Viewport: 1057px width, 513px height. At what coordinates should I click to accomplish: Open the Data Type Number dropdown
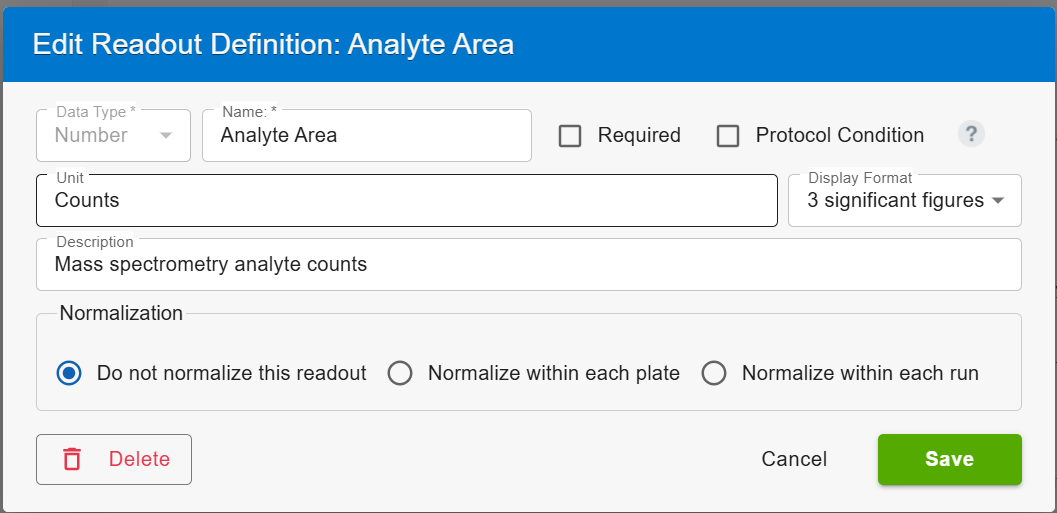(x=113, y=135)
